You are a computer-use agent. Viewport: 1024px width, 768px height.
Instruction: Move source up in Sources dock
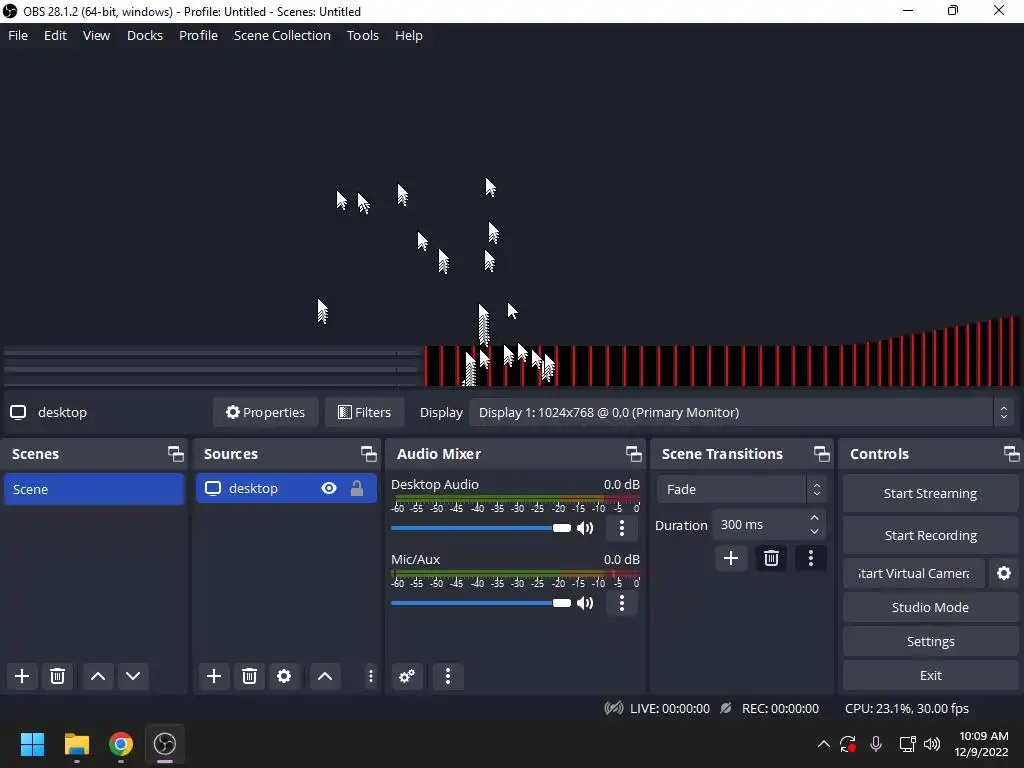[325, 676]
